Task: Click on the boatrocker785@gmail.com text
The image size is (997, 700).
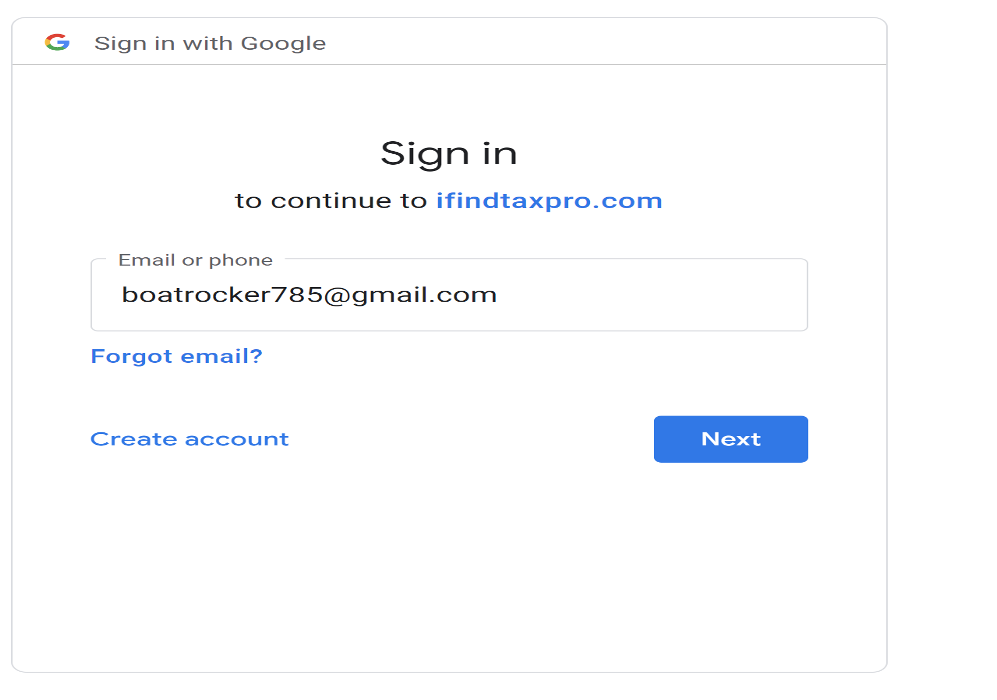Action: click(x=309, y=295)
